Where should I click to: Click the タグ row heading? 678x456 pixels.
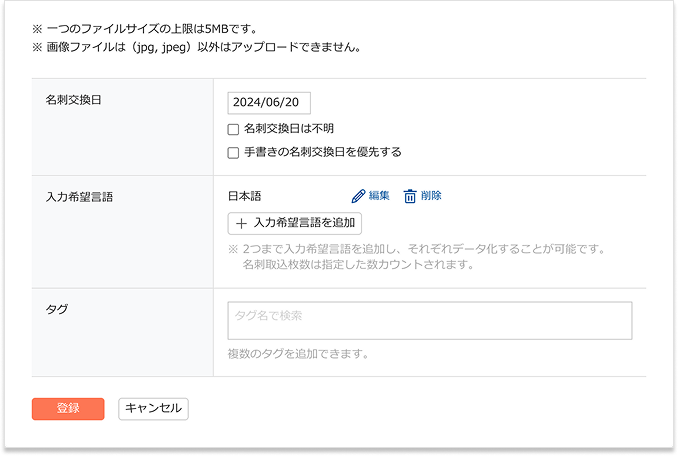click(57, 310)
